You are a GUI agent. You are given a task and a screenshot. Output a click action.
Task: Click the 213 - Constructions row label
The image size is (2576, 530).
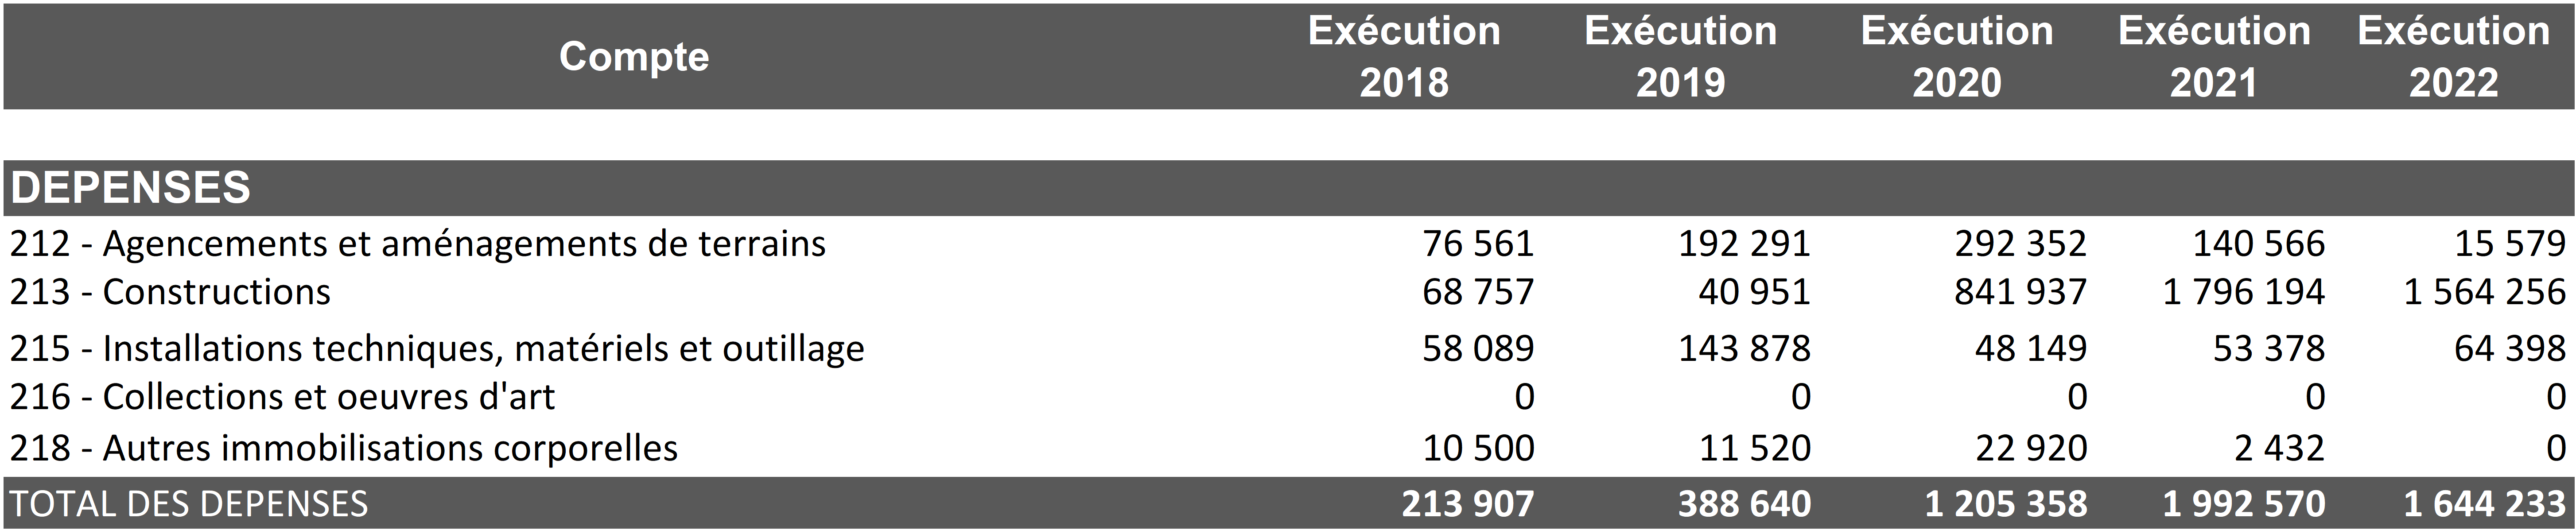pyautogui.click(x=170, y=292)
